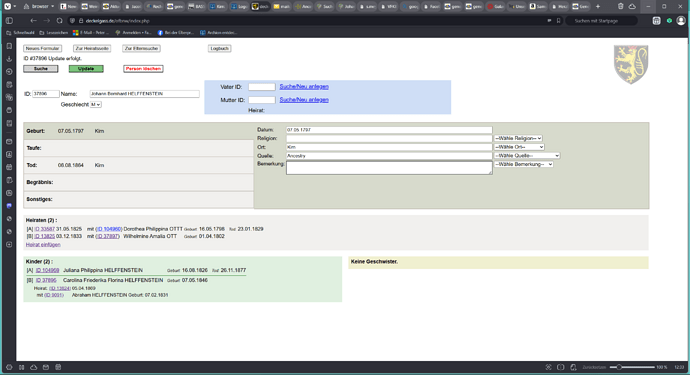Viewport: 690px width, 375px height.
Task: Add a web panel with the sidebar plus icon
Action: coord(9,244)
